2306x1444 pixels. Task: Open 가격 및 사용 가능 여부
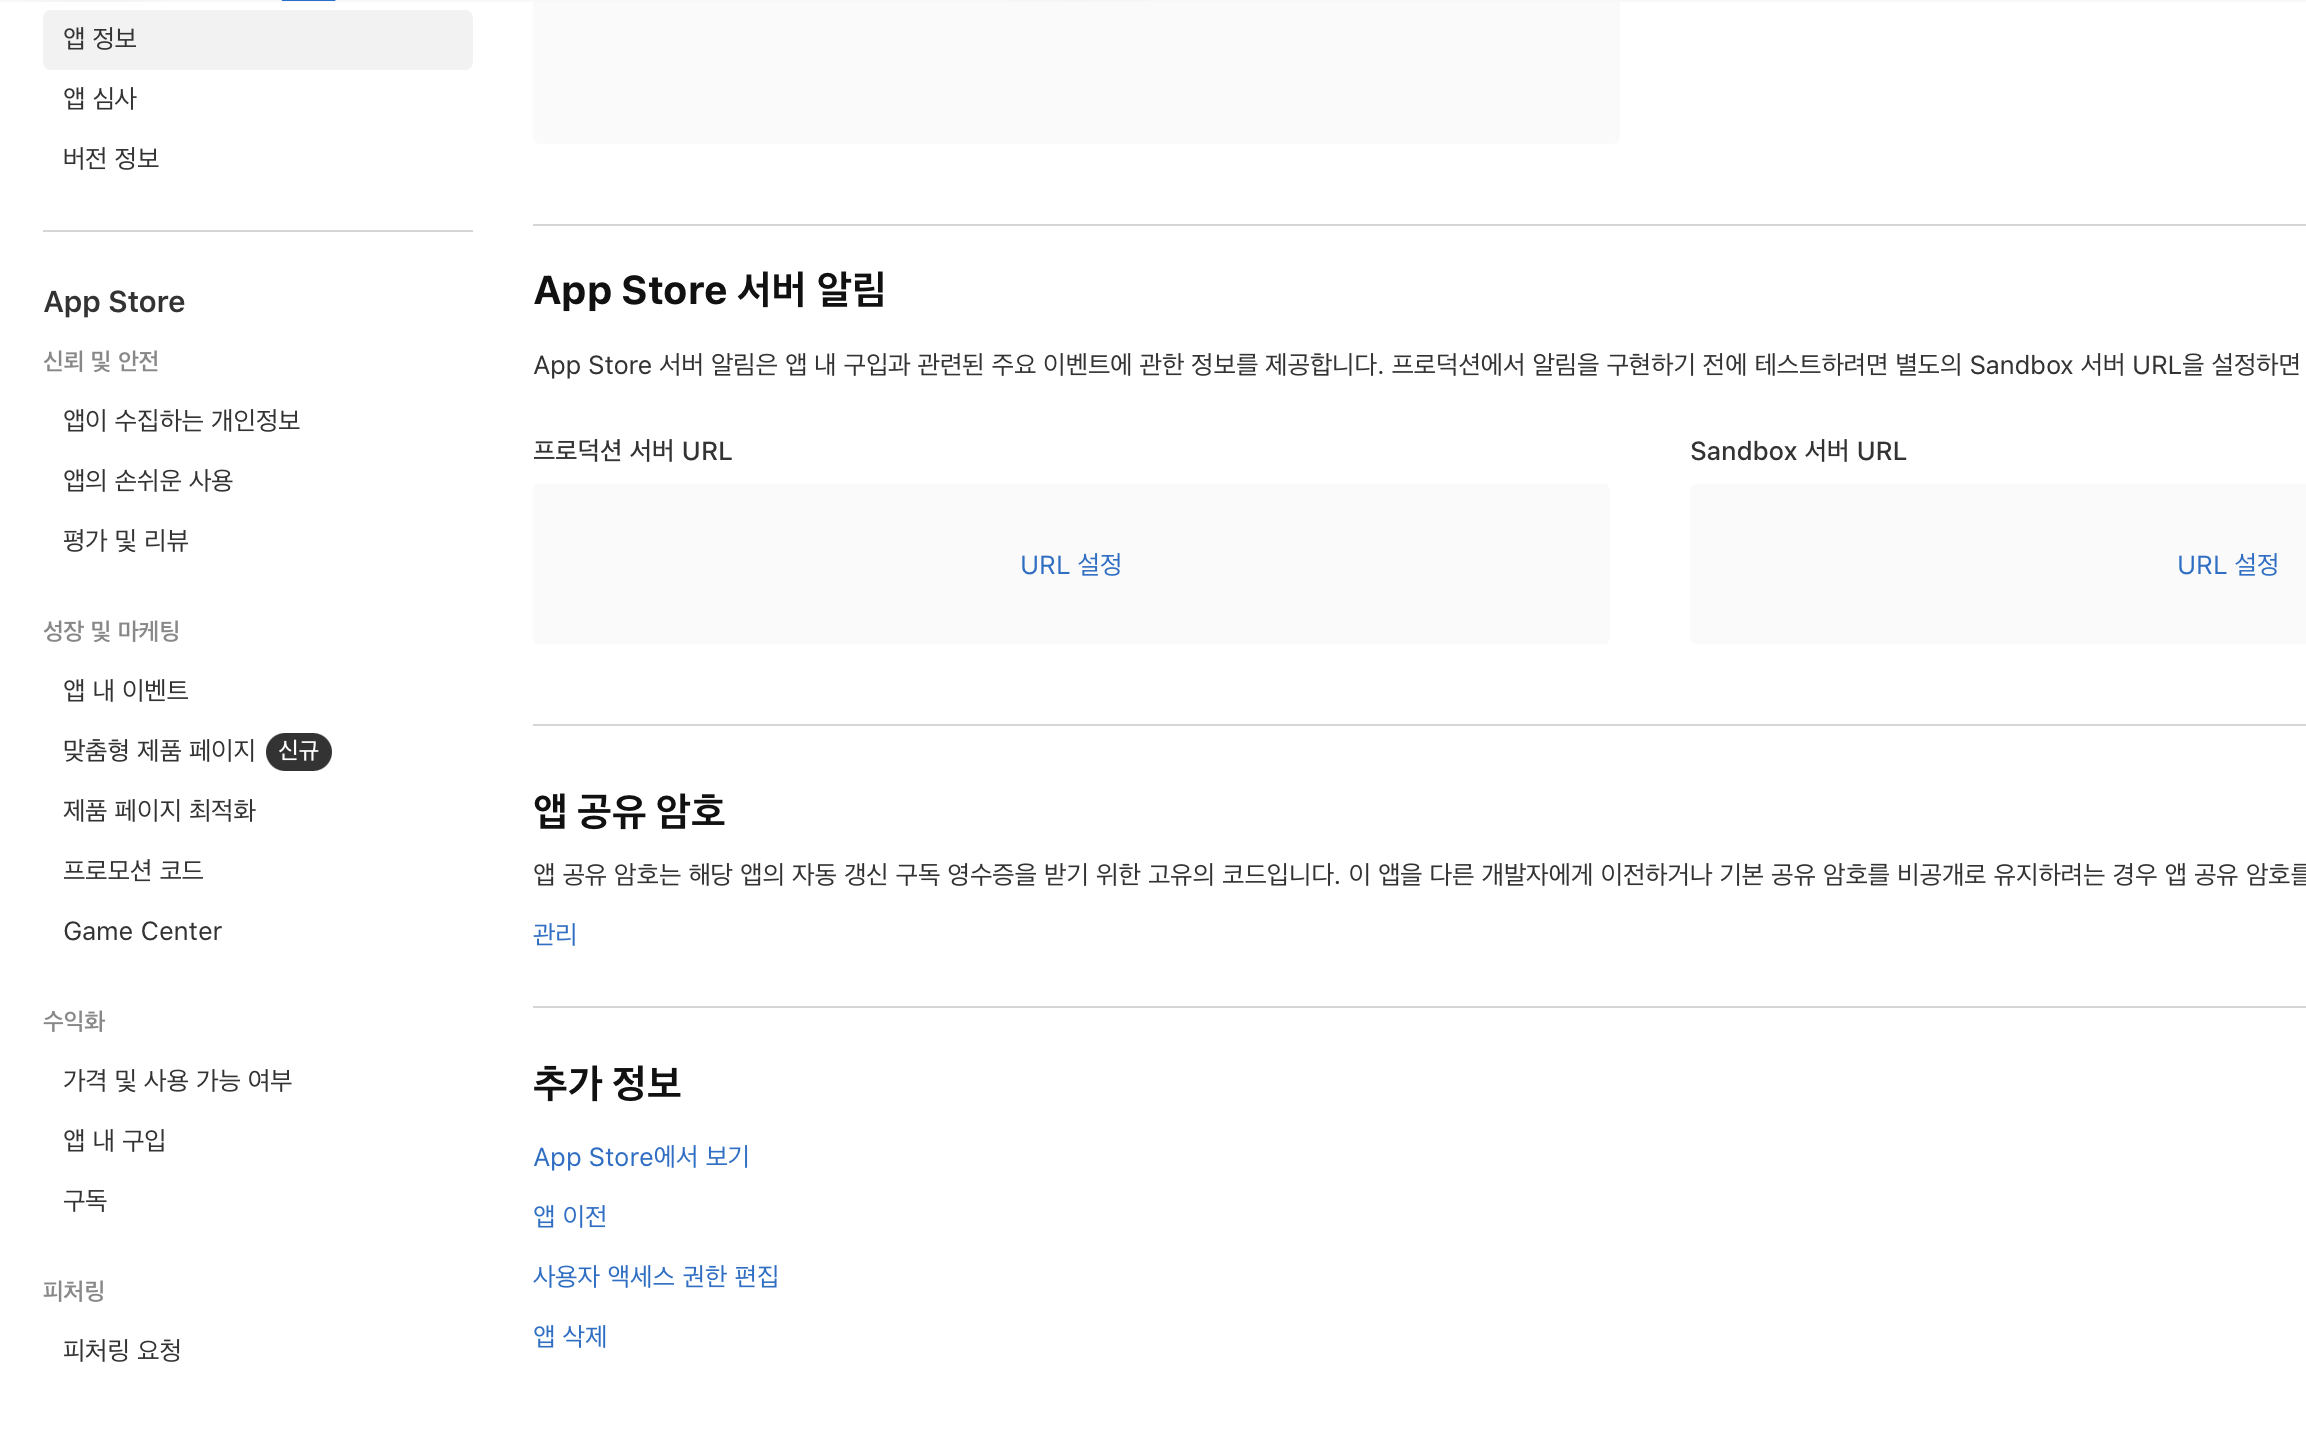177,1081
